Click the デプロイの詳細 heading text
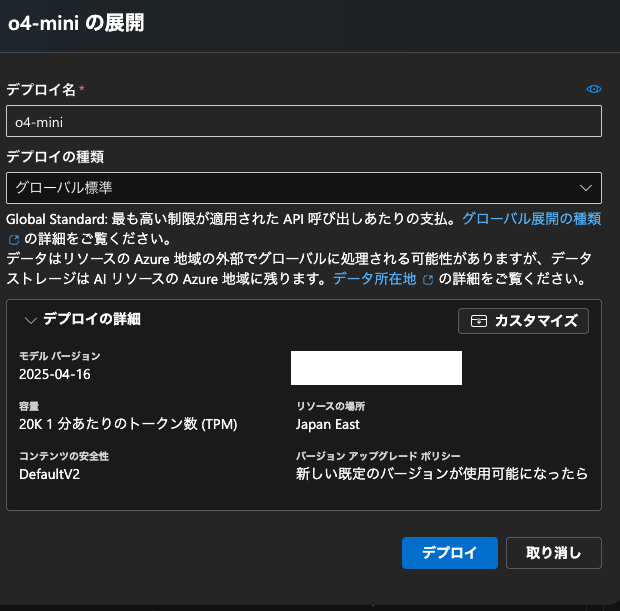This screenshot has width=620, height=611. pos(92,319)
